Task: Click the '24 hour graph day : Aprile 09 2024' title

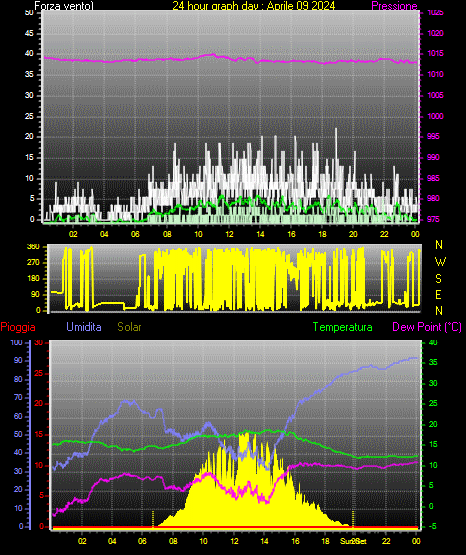Action: point(254,5)
